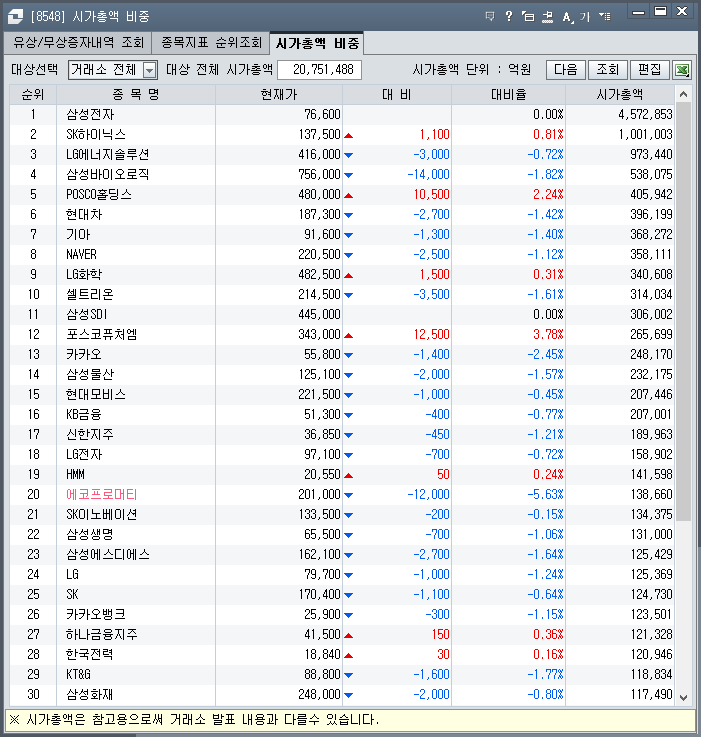Click market cap 117,490 for 삼성화재
The width and height of the screenshot is (701, 737).
point(651,694)
